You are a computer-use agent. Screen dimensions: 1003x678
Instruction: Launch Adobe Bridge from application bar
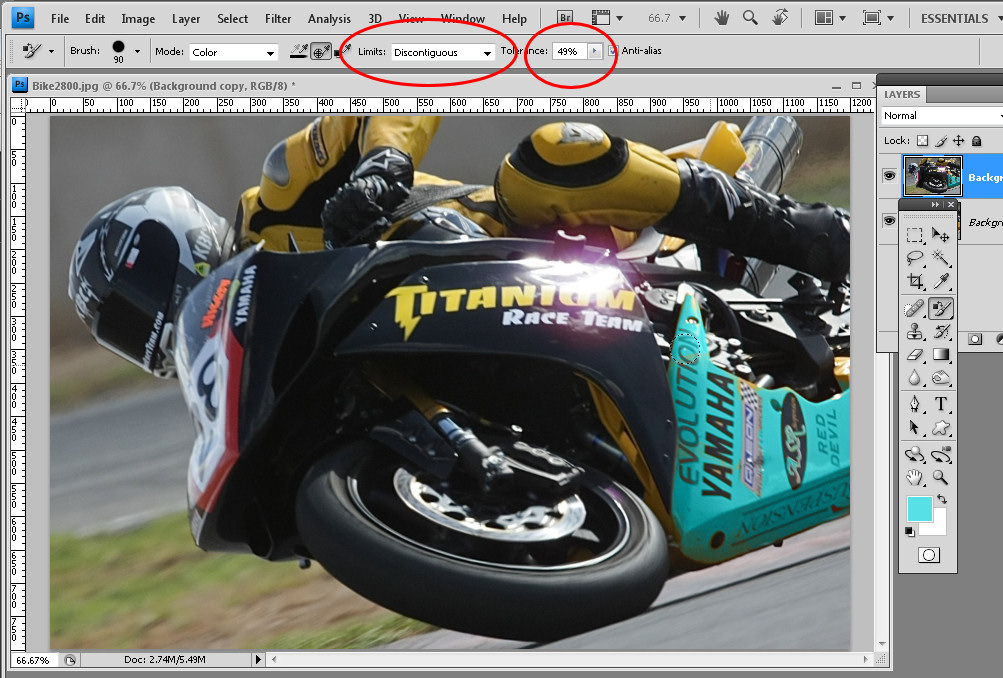coord(565,18)
